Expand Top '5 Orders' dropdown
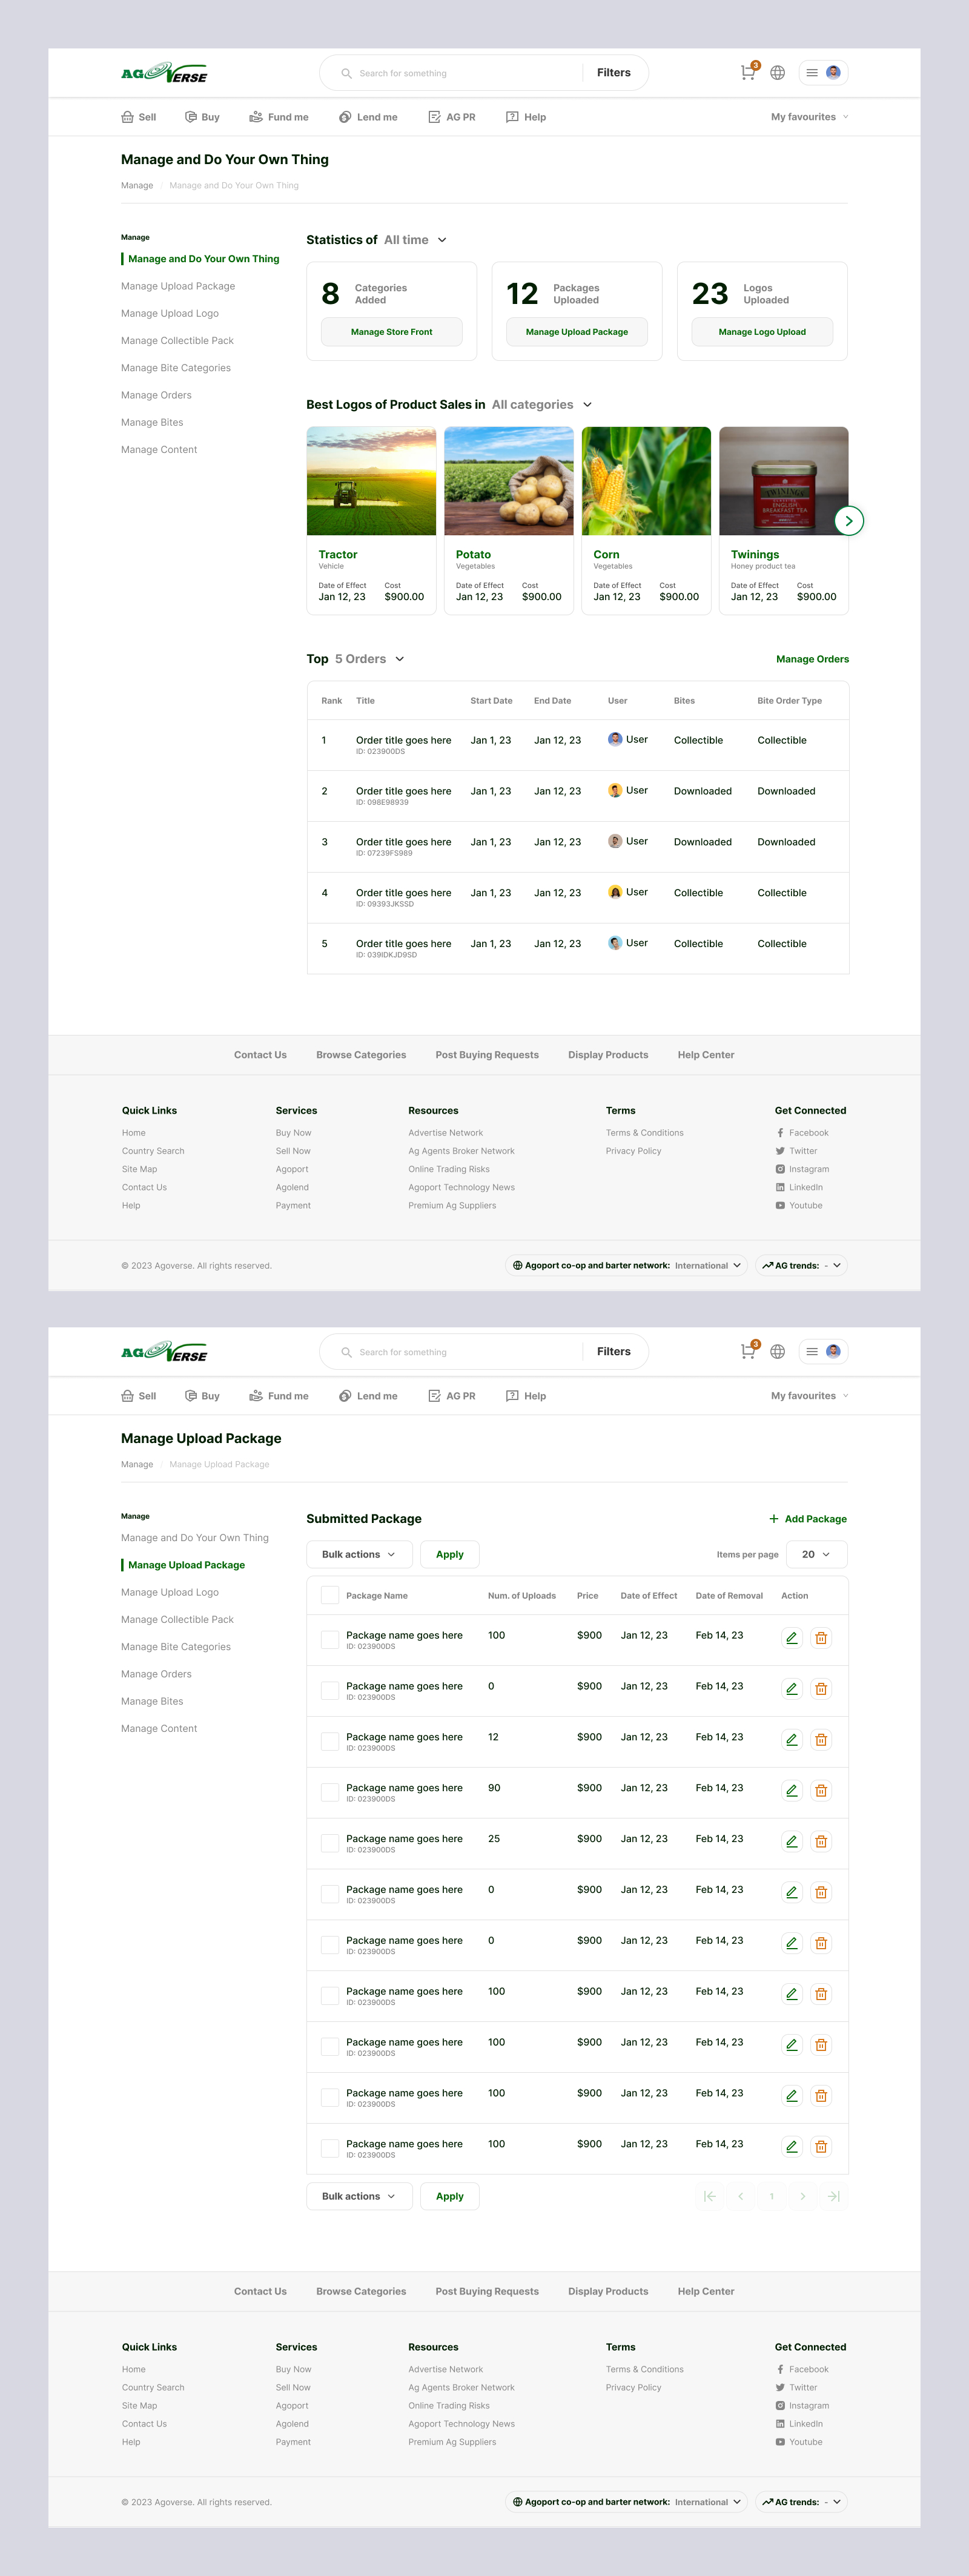The image size is (969, 2576). click(369, 659)
